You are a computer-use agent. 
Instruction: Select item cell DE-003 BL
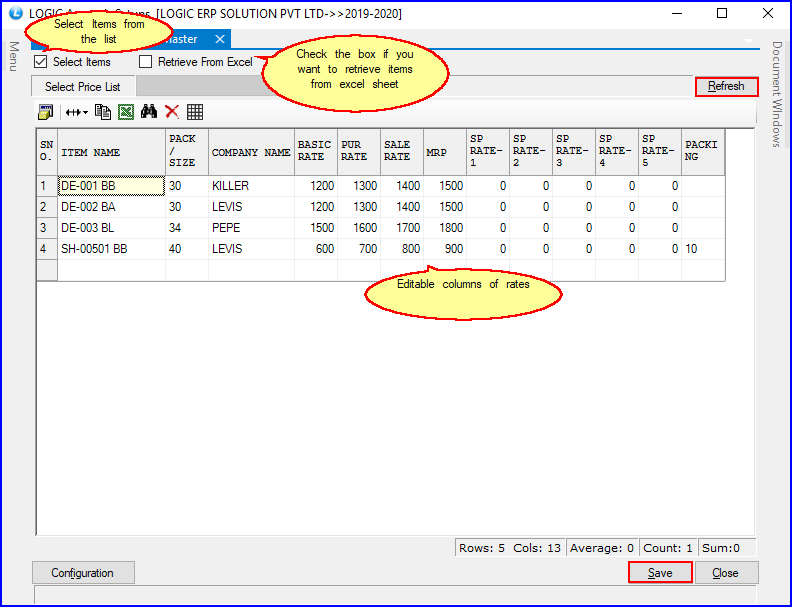click(111, 228)
